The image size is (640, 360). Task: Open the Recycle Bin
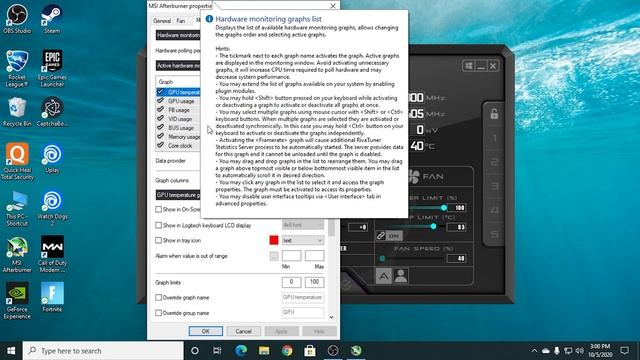coord(17,112)
